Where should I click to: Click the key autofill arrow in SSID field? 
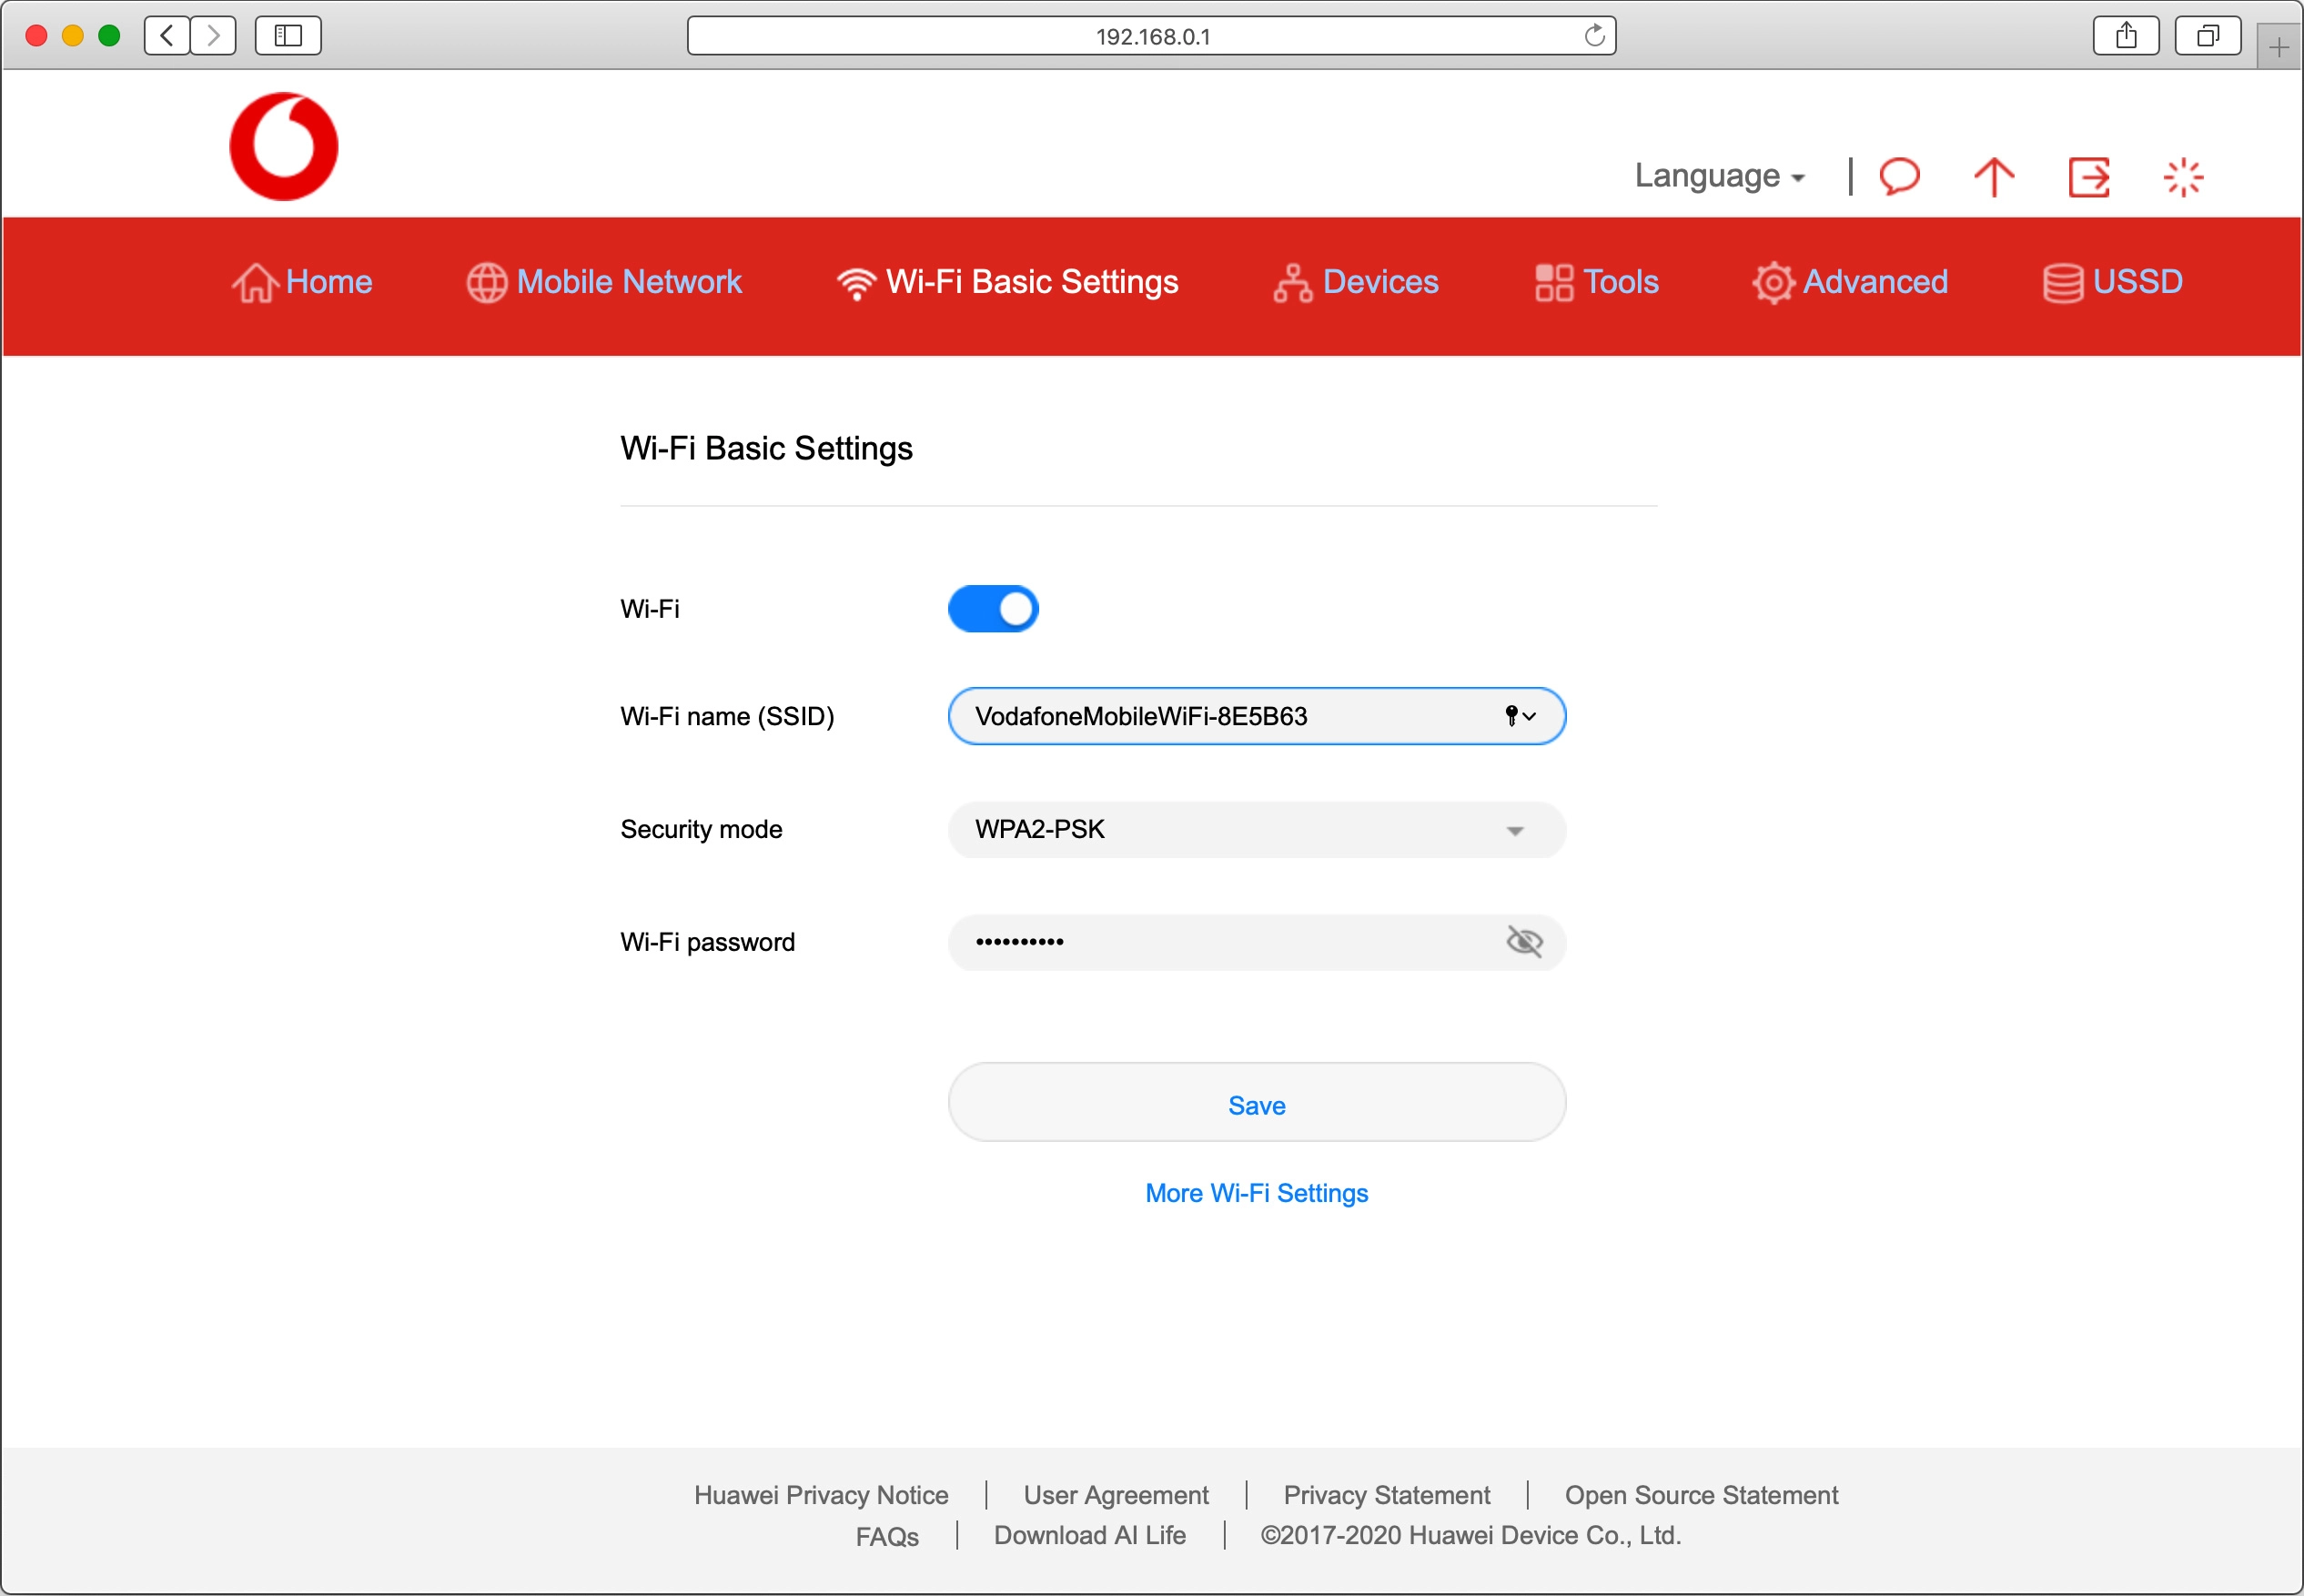coord(1520,716)
